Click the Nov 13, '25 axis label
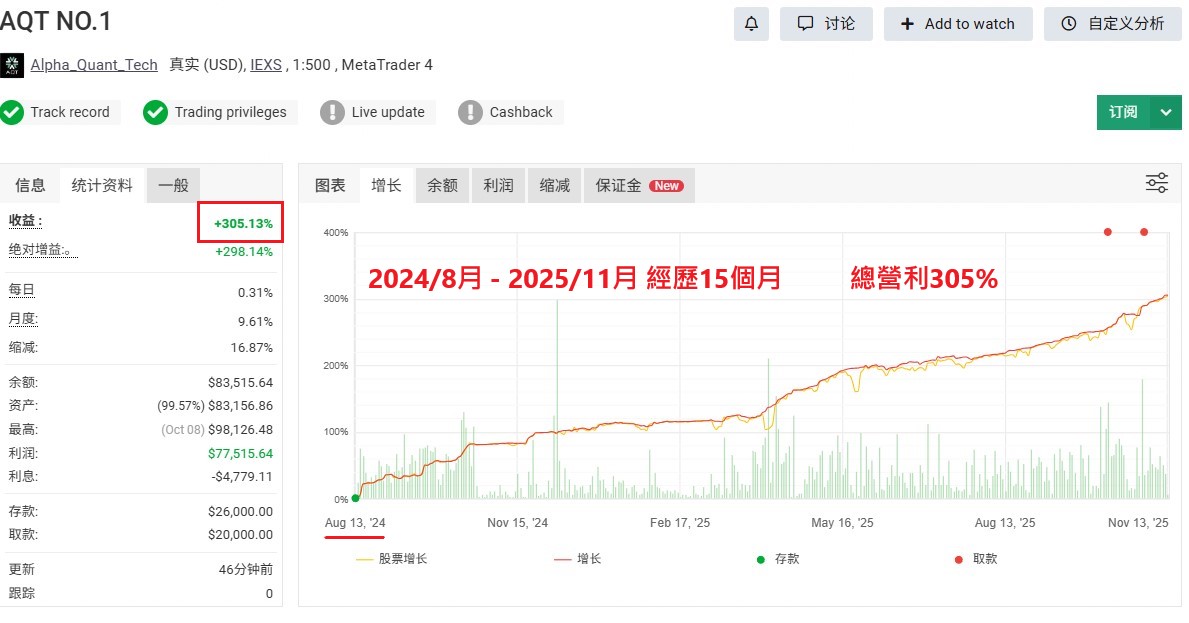Viewport: 1189px width, 623px height. (1138, 523)
